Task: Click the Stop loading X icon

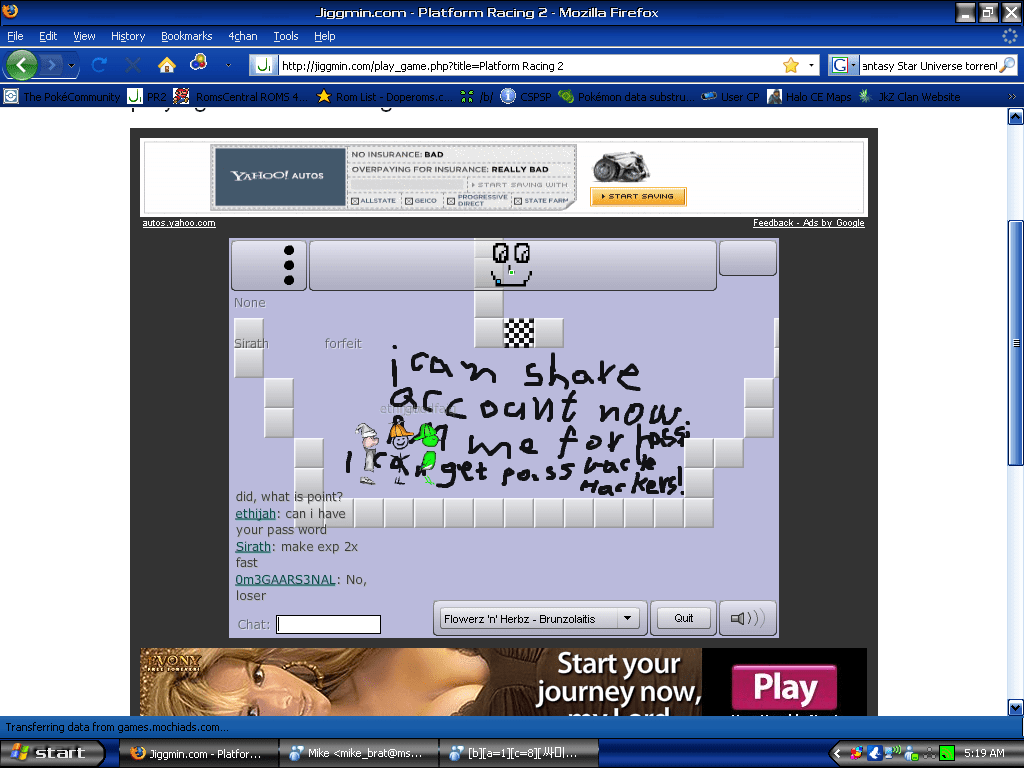Action: coord(133,65)
